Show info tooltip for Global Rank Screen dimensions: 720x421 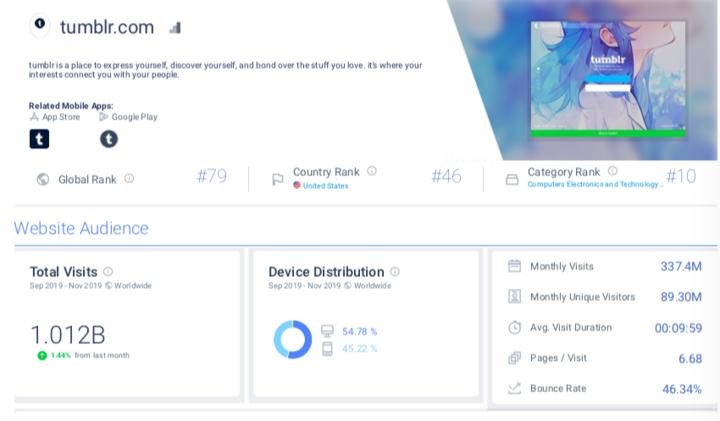click(129, 178)
